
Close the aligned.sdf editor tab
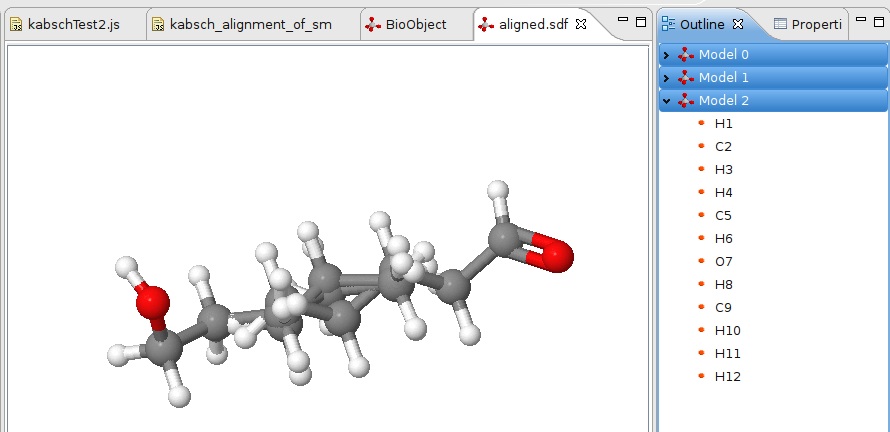pos(581,24)
